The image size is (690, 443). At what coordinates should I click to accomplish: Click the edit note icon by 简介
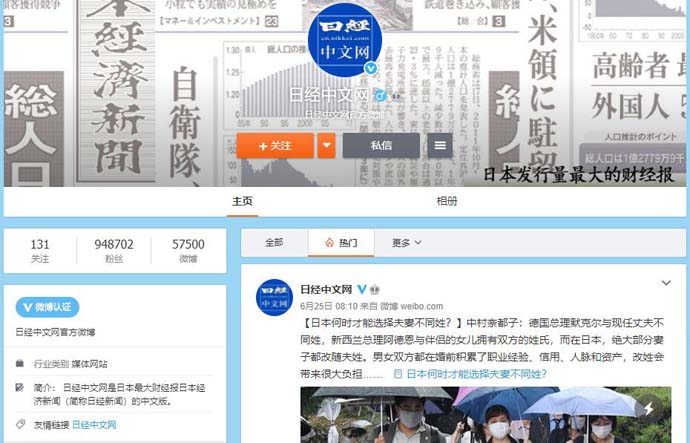point(20,387)
